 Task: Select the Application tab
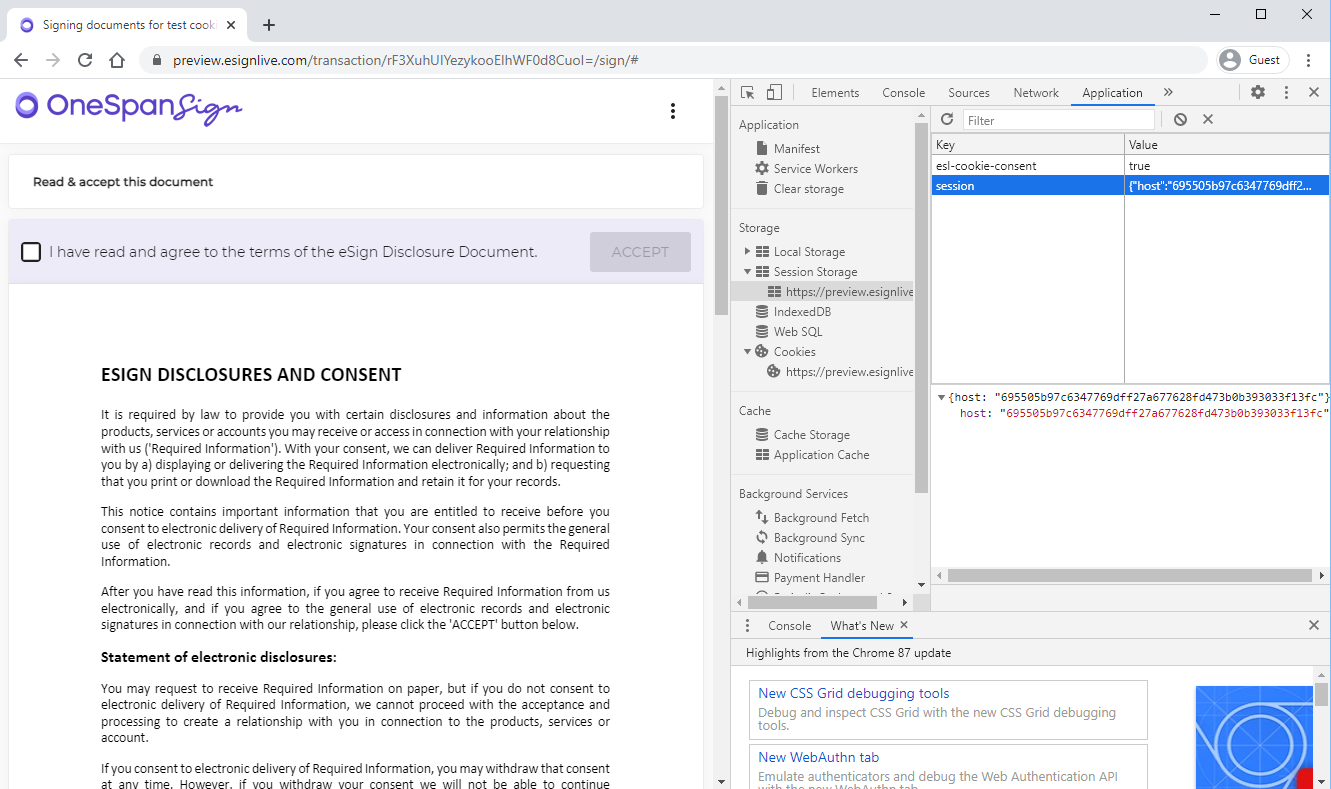click(x=1112, y=92)
